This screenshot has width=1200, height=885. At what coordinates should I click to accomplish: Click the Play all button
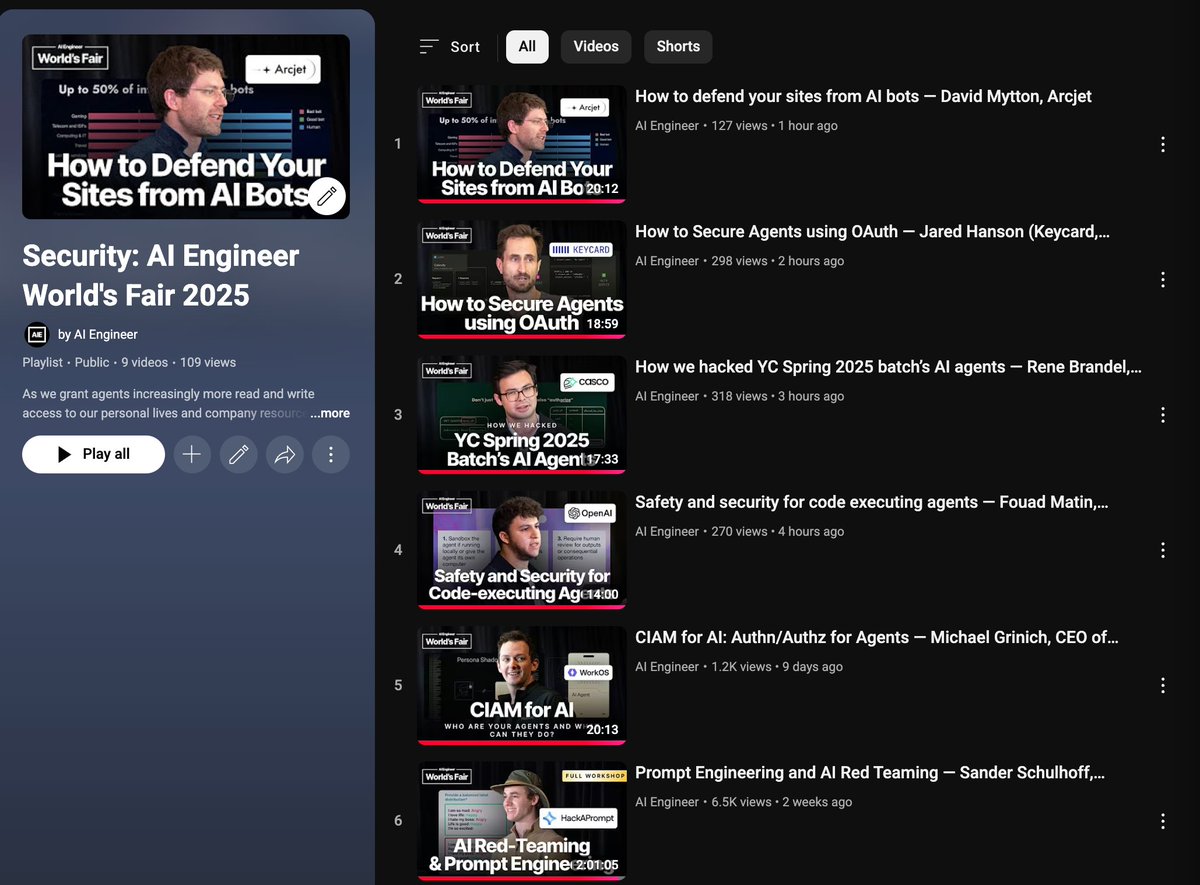[x=93, y=454]
